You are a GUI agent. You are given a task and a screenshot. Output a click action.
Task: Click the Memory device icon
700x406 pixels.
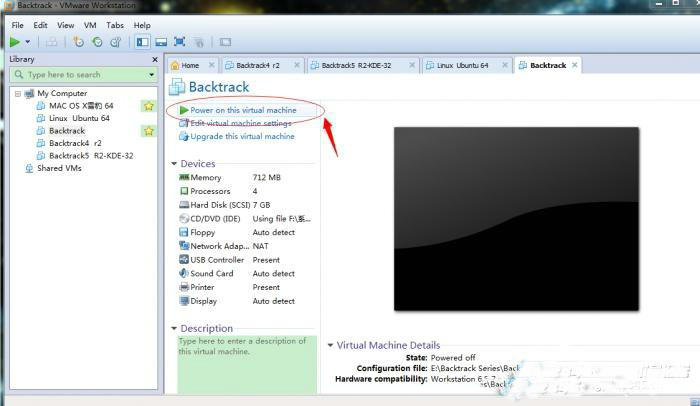183,177
